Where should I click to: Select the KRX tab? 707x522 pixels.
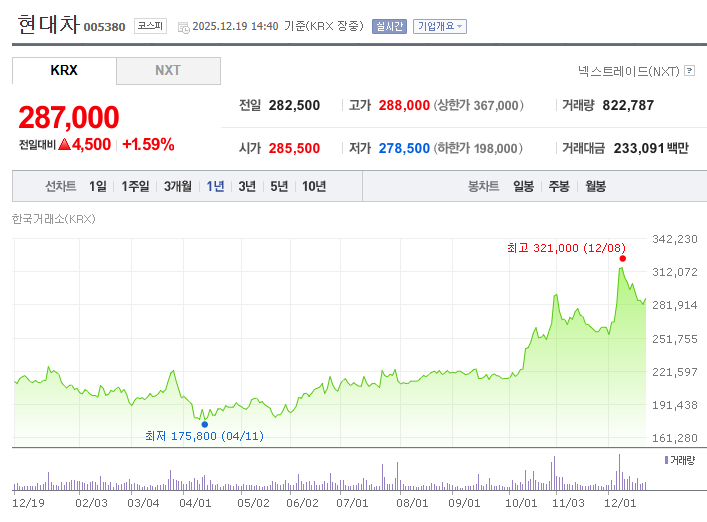[64, 70]
